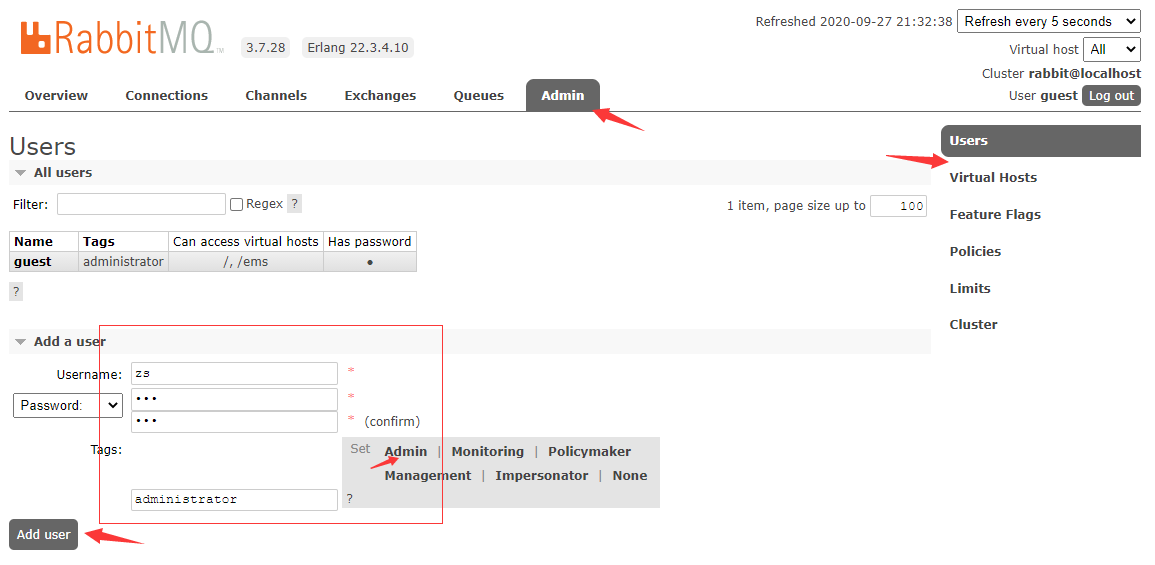Open Feature Flags in the sidebar
This screenshot has width=1155, height=565.
pyautogui.click(x=995, y=214)
